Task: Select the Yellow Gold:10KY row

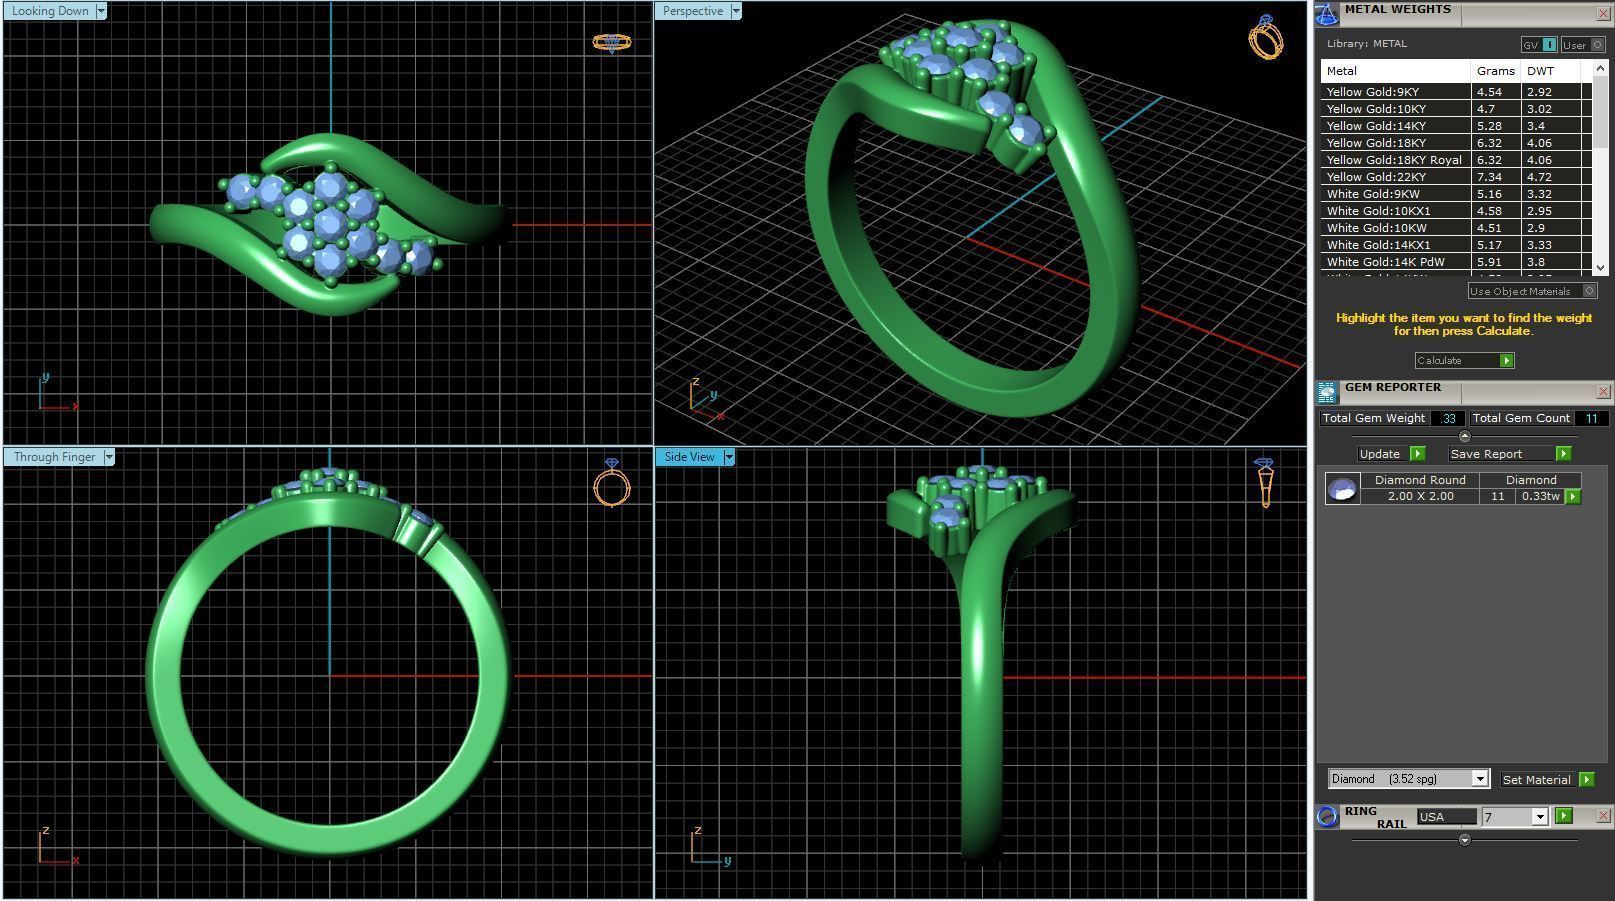Action: [1456, 109]
